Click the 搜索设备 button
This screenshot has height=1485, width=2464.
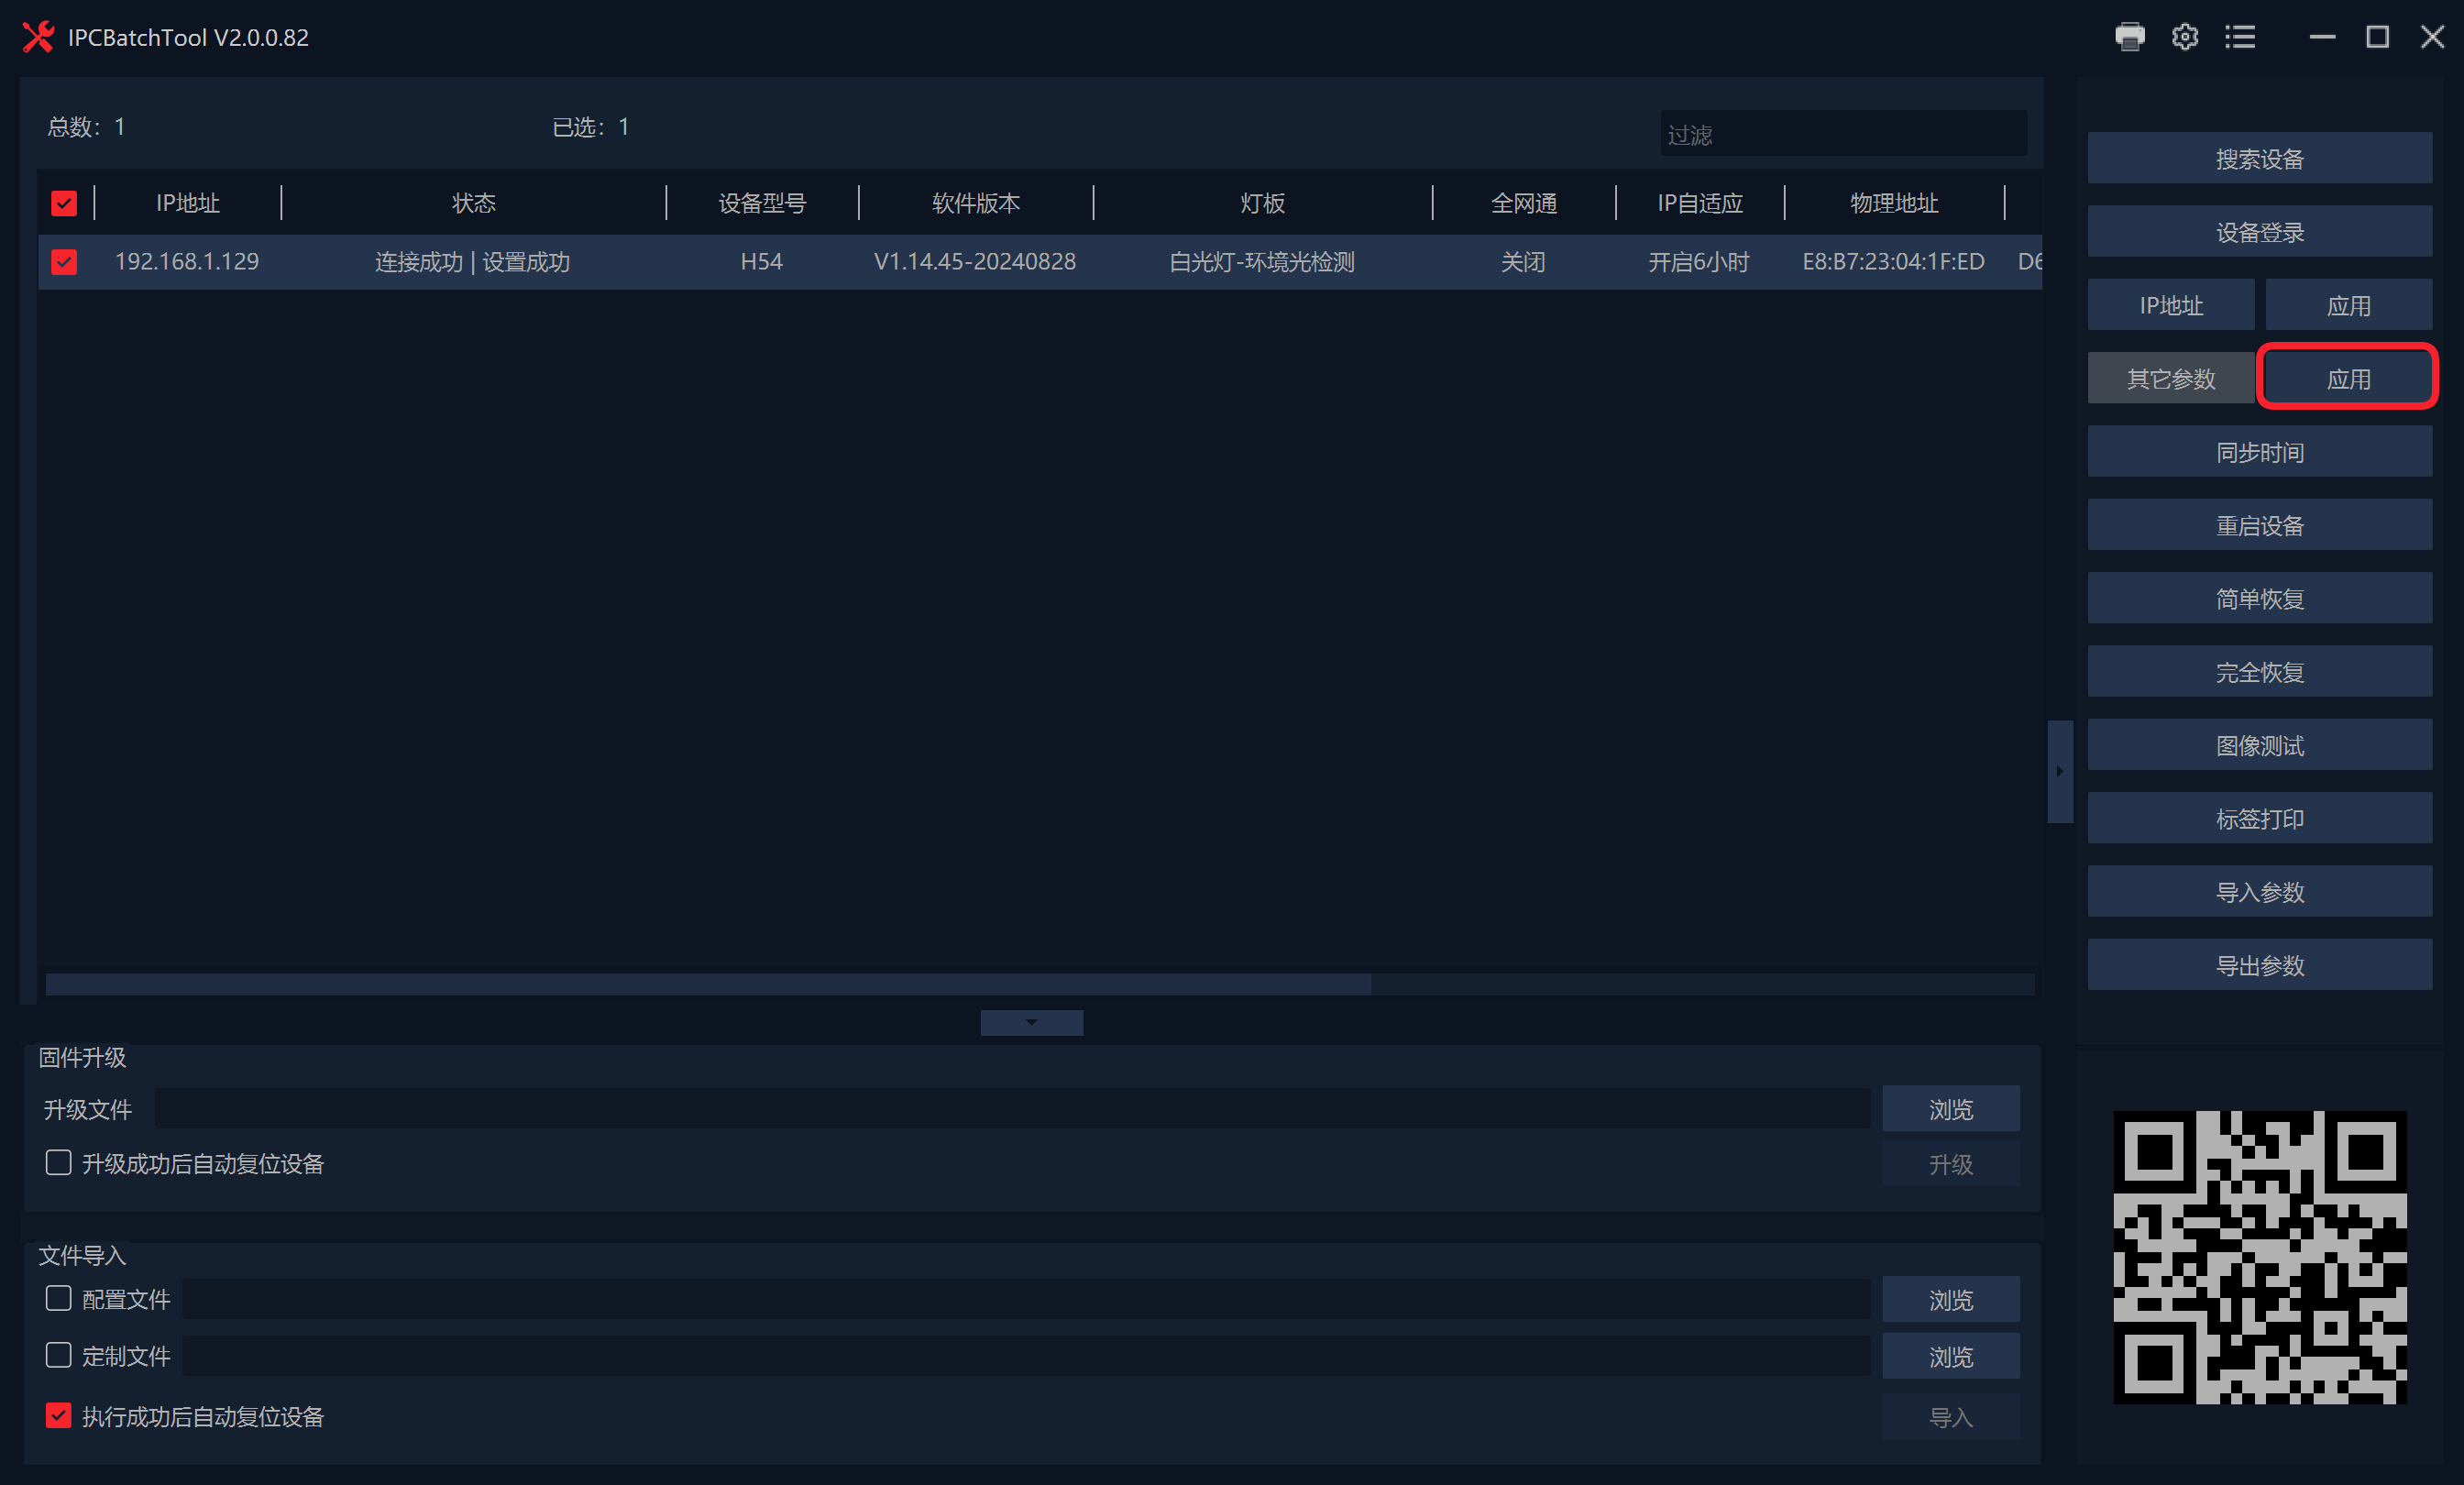(x=2259, y=158)
